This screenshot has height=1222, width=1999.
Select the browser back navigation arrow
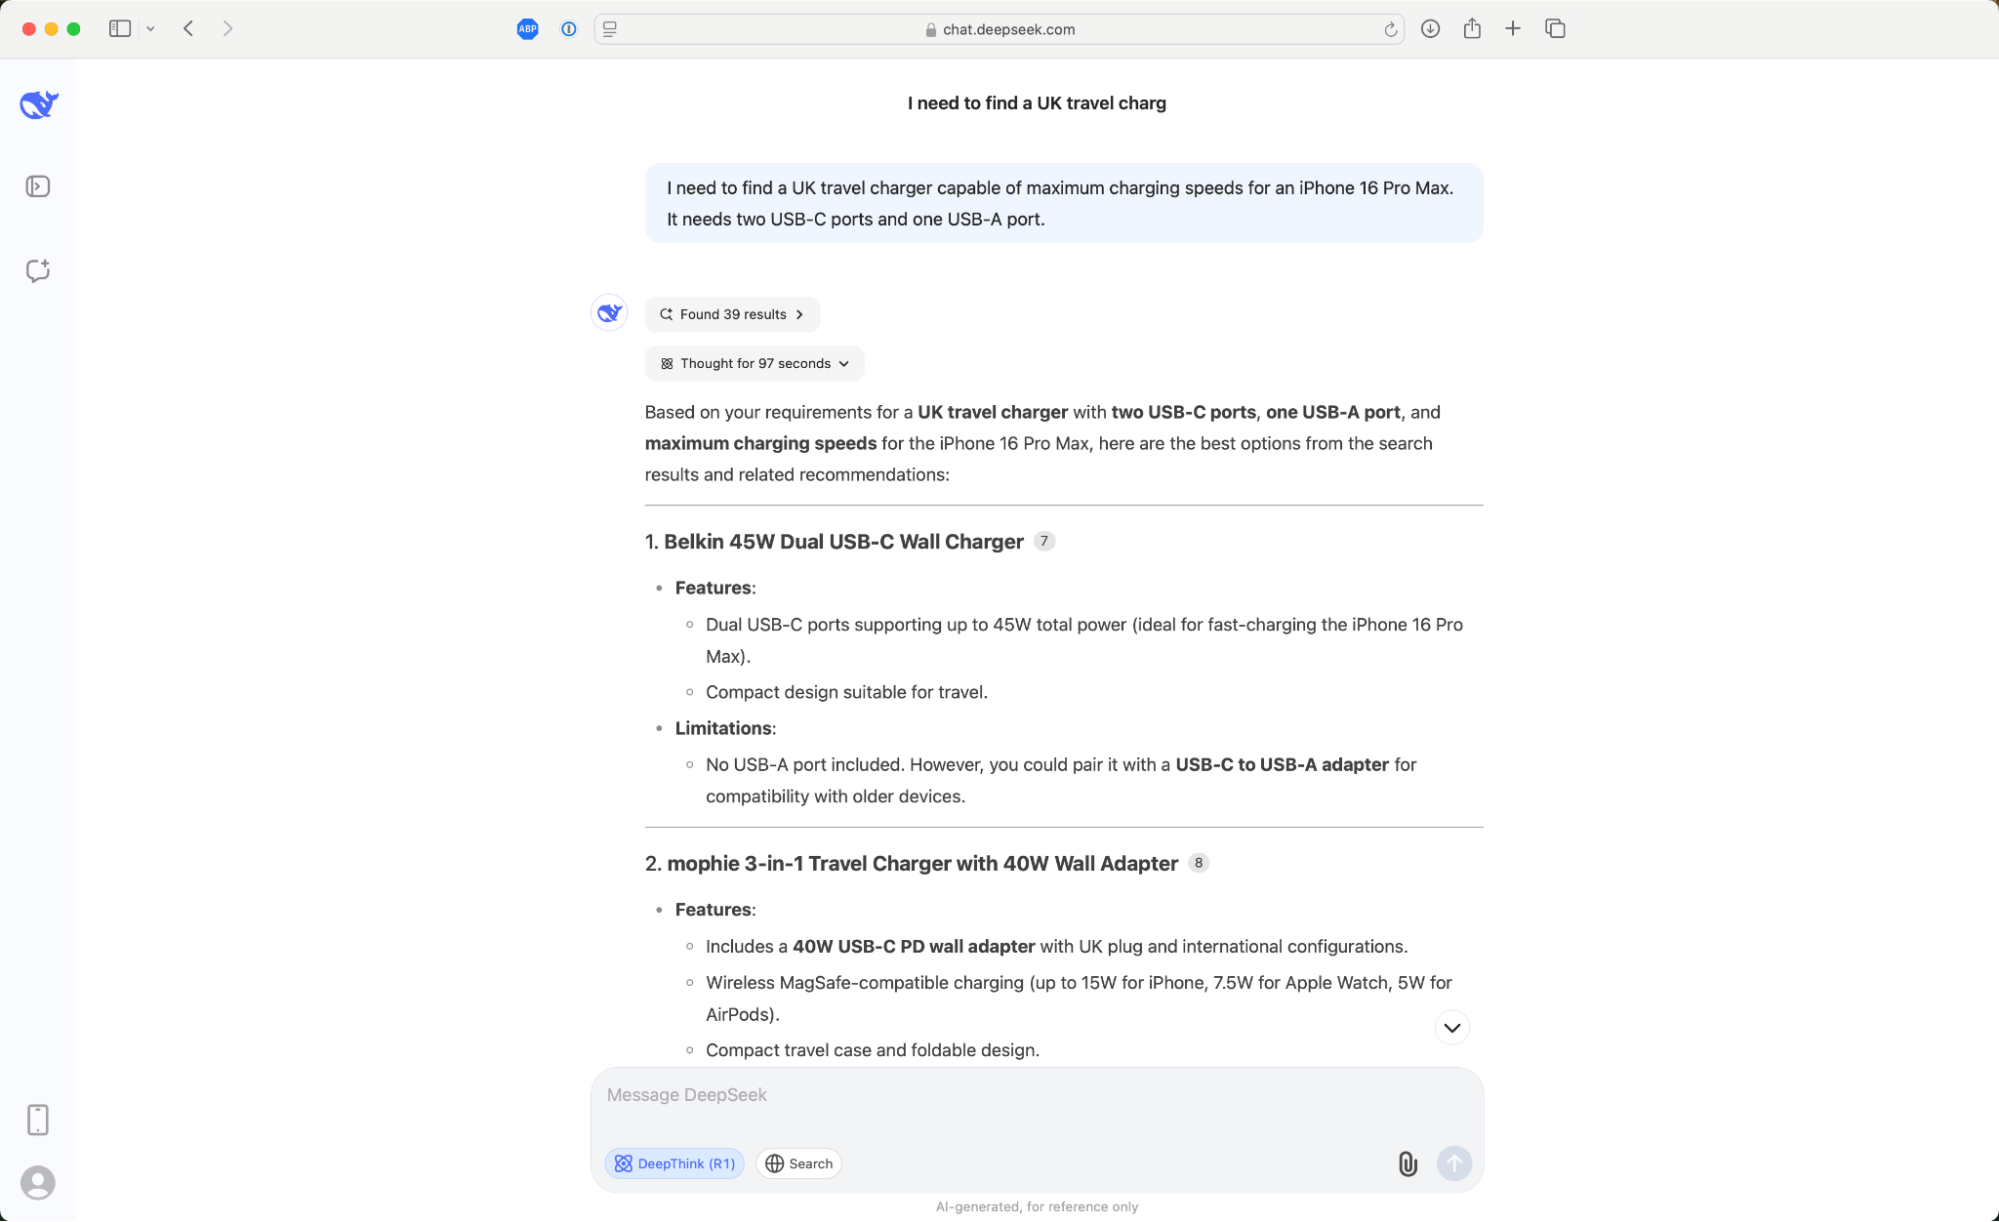click(x=187, y=27)
